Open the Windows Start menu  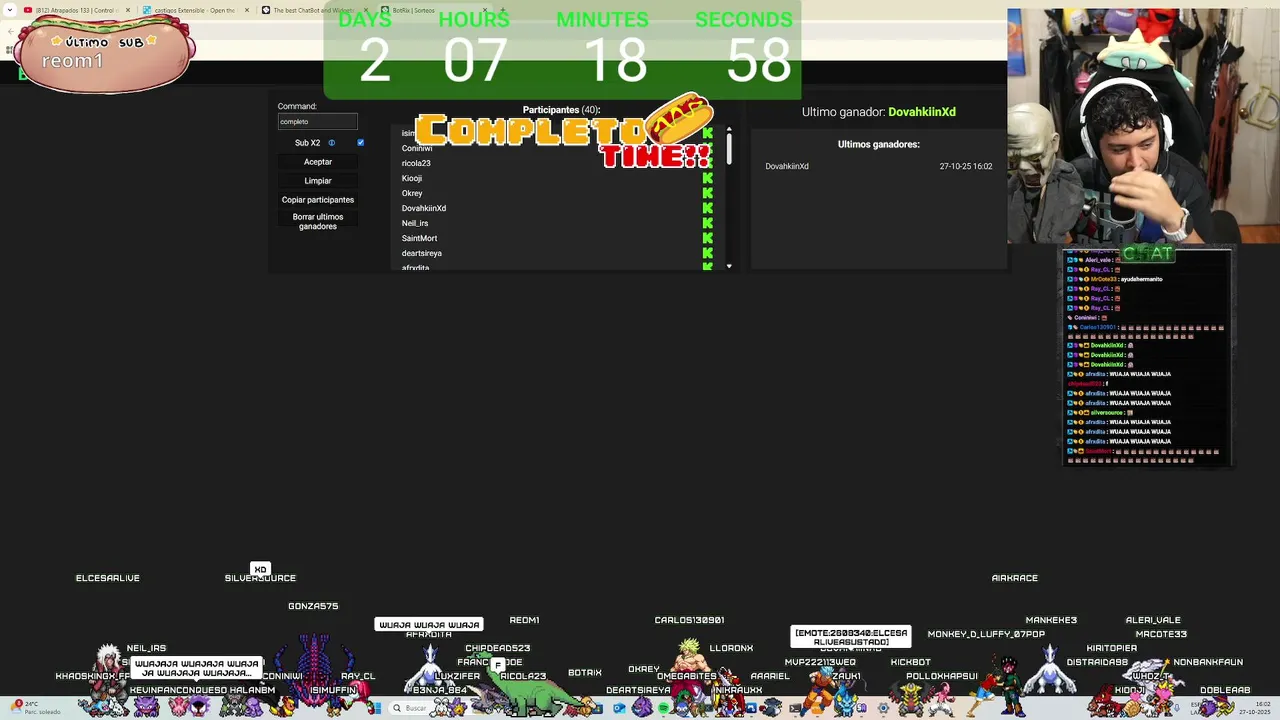tap(375, 708)
